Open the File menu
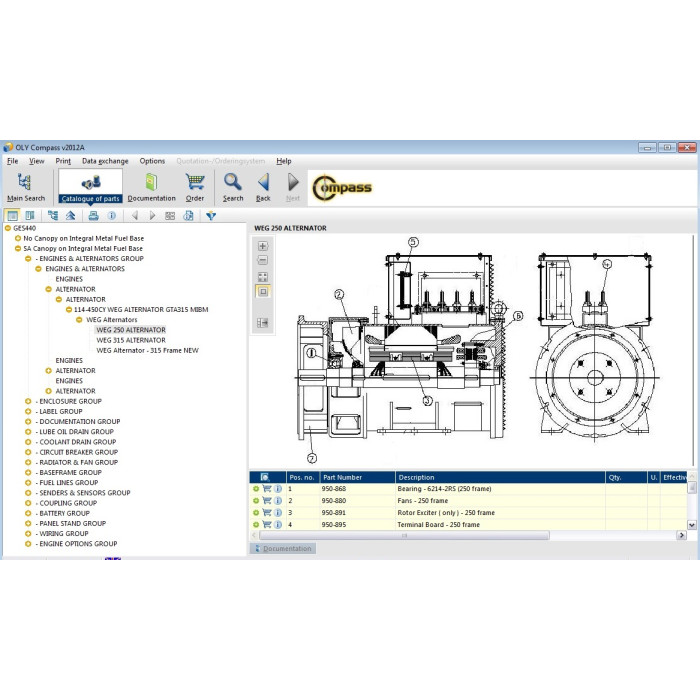Viewport: 700px width, 700px height. click(12, 161)
